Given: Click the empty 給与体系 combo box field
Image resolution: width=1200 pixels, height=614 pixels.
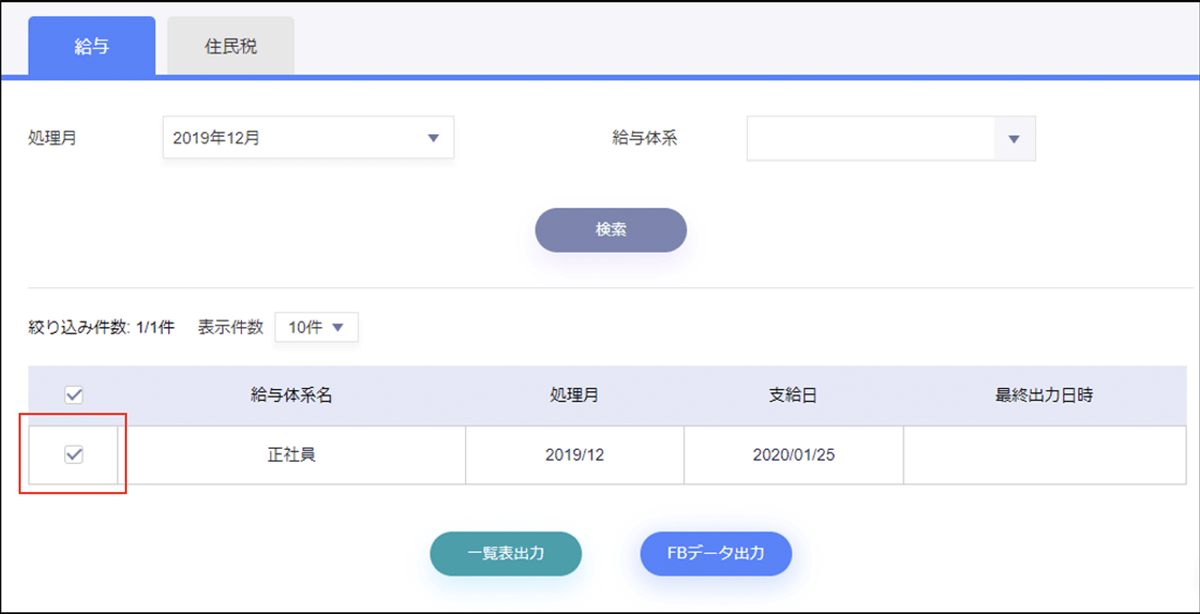Looking at the screenshot, I should point(870,139).
